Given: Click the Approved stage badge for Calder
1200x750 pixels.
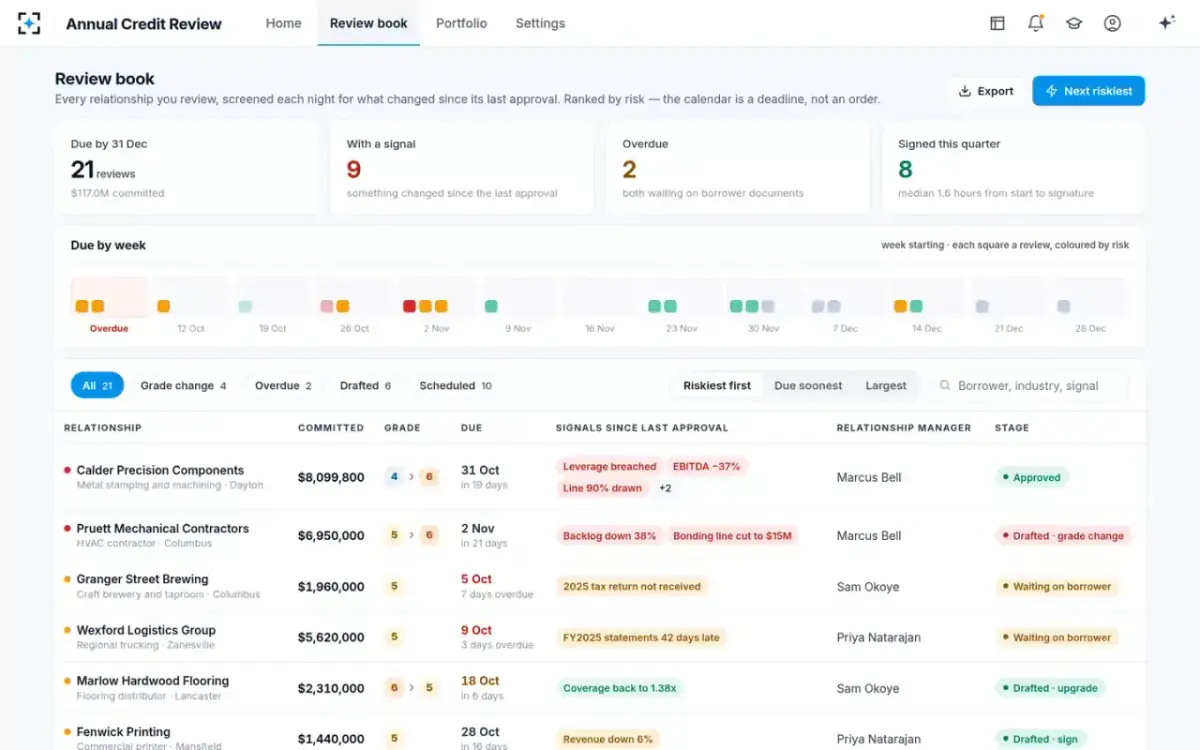Looking at the screenshot, I should (1032, 478).
